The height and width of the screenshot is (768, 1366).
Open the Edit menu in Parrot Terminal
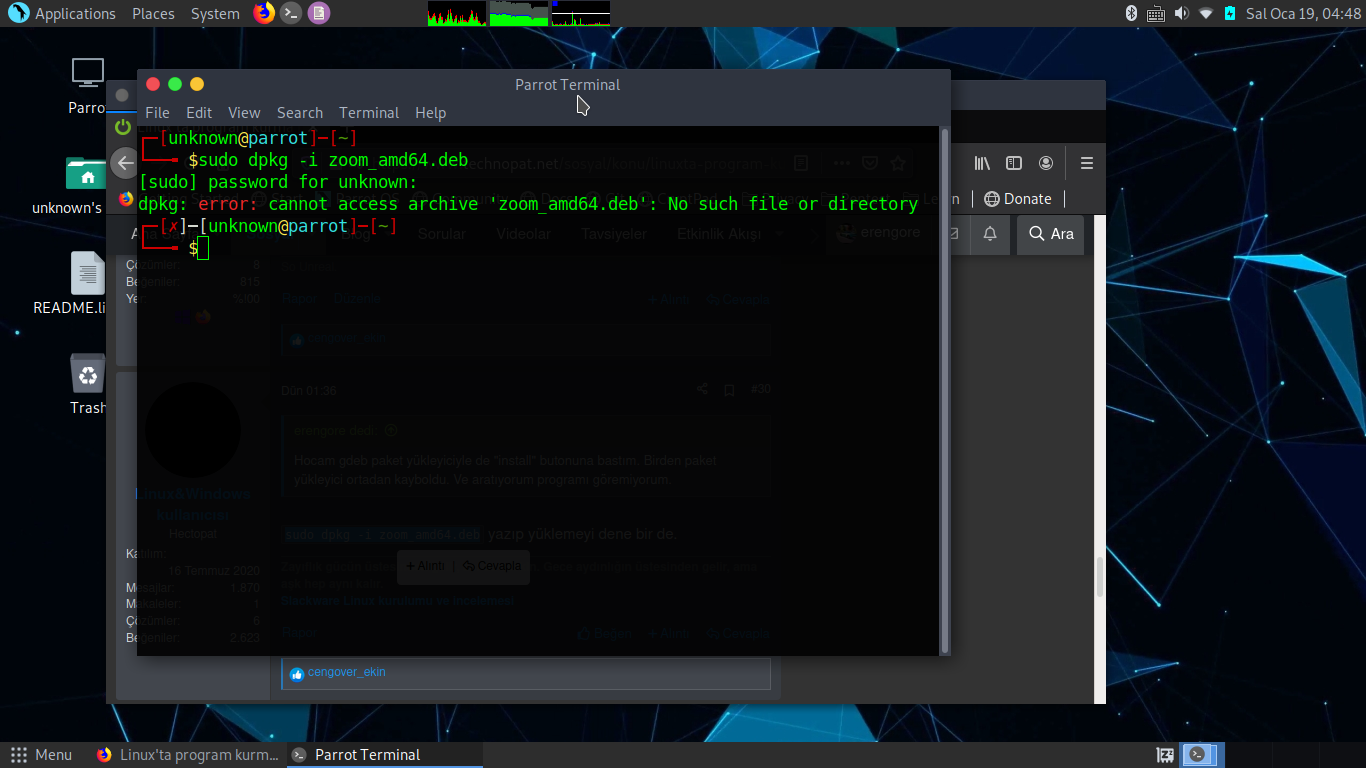point(199,113)
